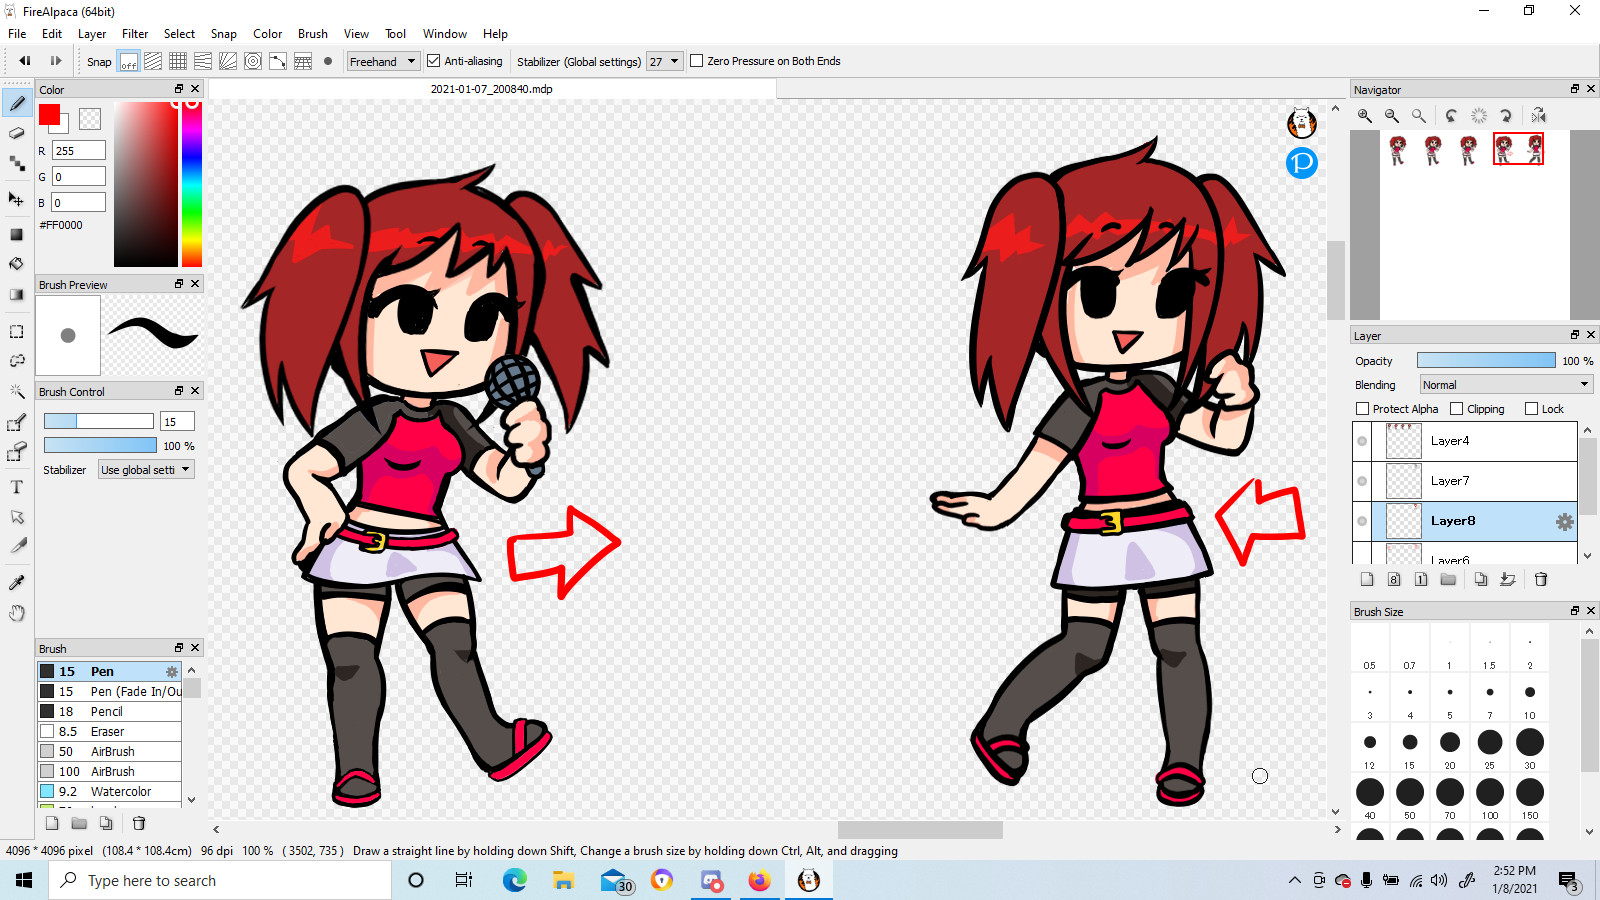
Task: Delete layer using trash icon in Layer panel
Action: [x=1541, y=579]
